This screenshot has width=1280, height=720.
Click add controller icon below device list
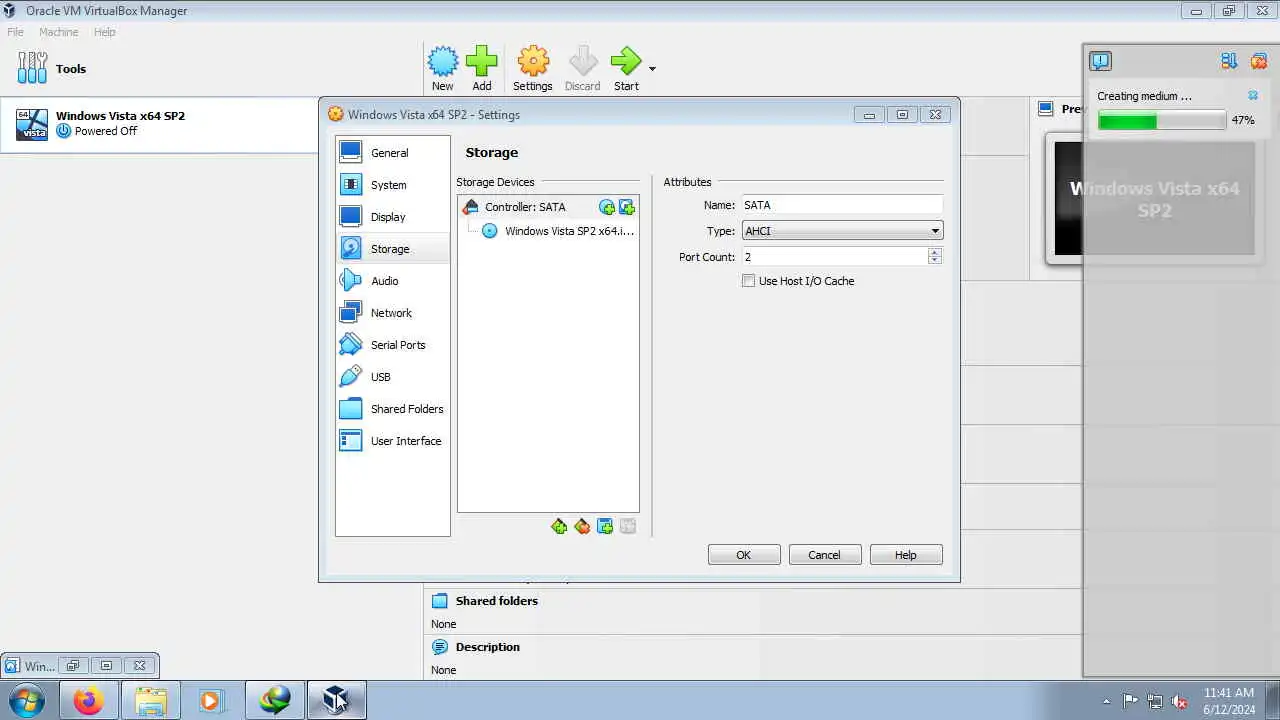pyautogui.click(x=559, y=527)
